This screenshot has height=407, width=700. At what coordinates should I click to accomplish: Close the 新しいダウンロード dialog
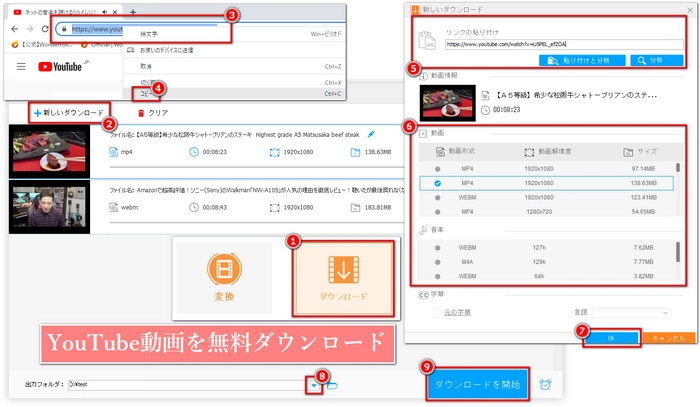(x=690, y=9)
